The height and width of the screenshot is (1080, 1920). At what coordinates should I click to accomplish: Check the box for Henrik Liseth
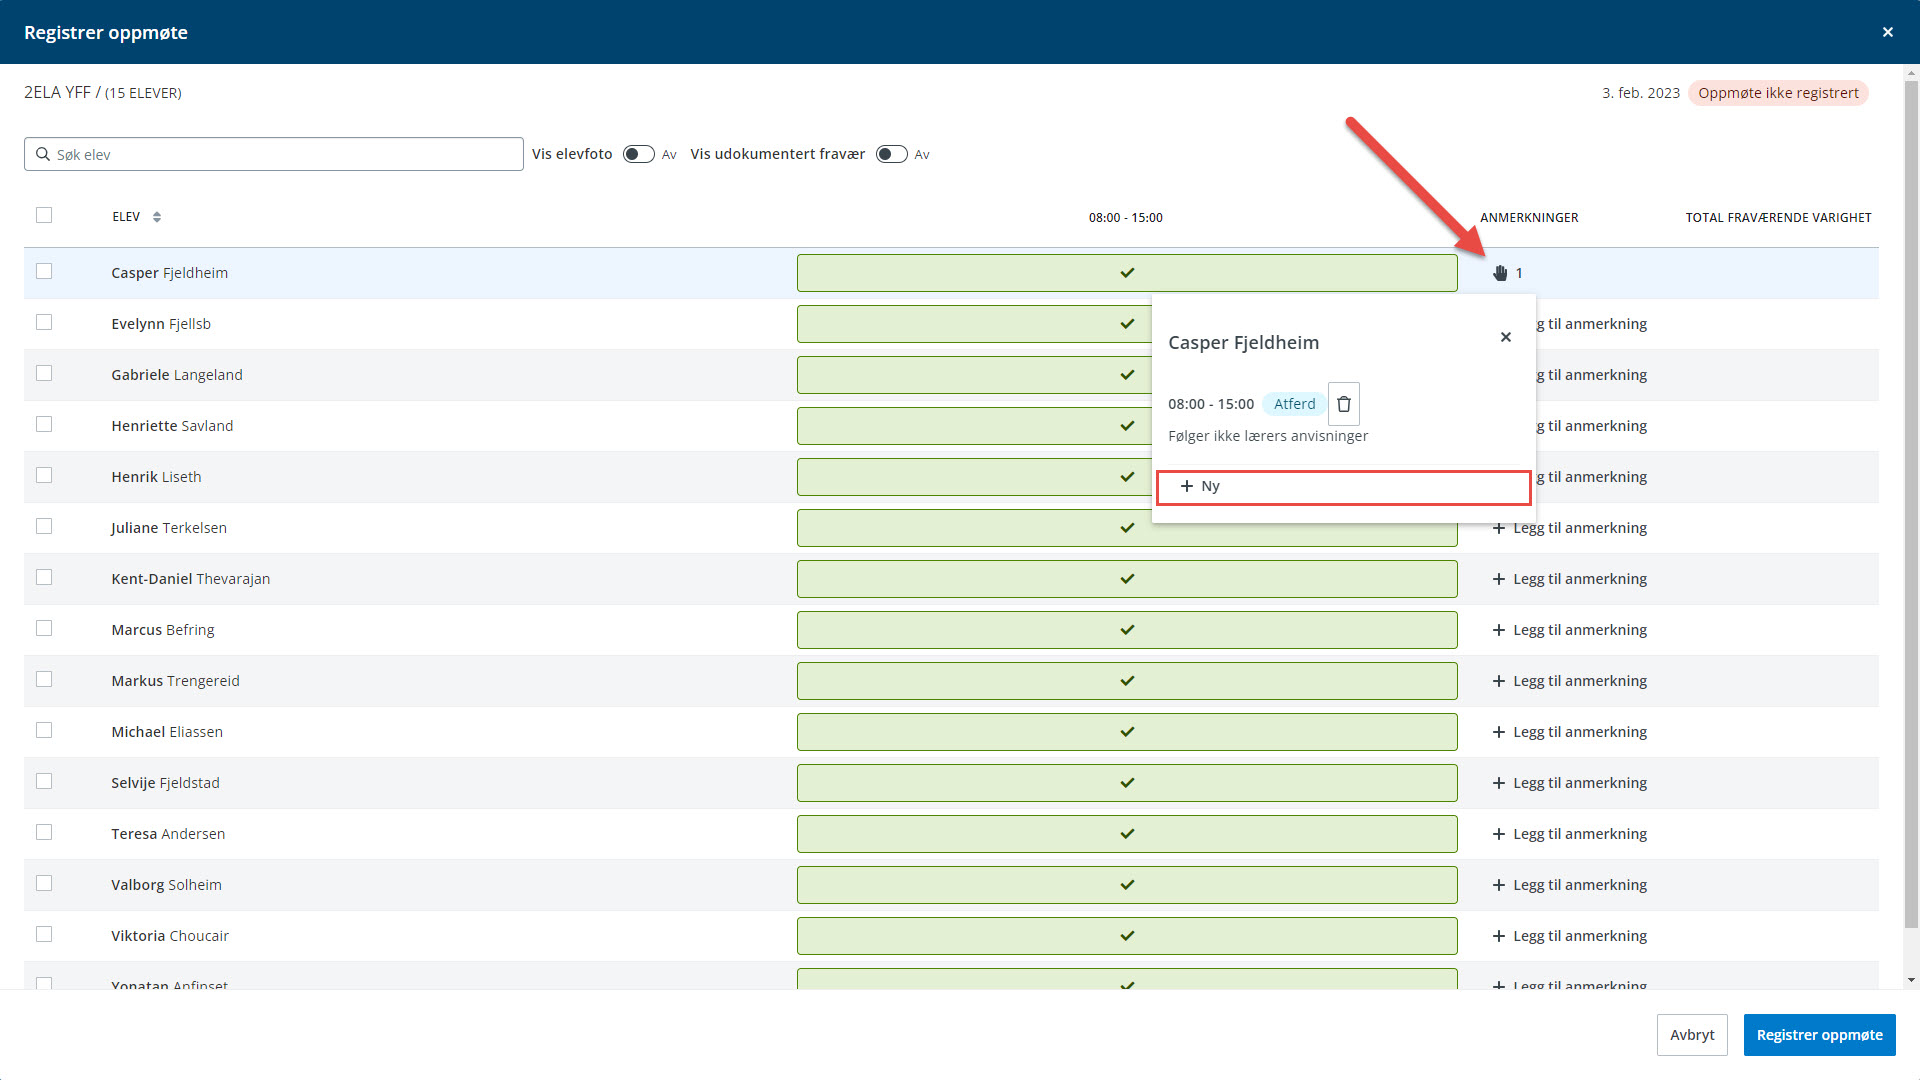click(x=44, y=475)
